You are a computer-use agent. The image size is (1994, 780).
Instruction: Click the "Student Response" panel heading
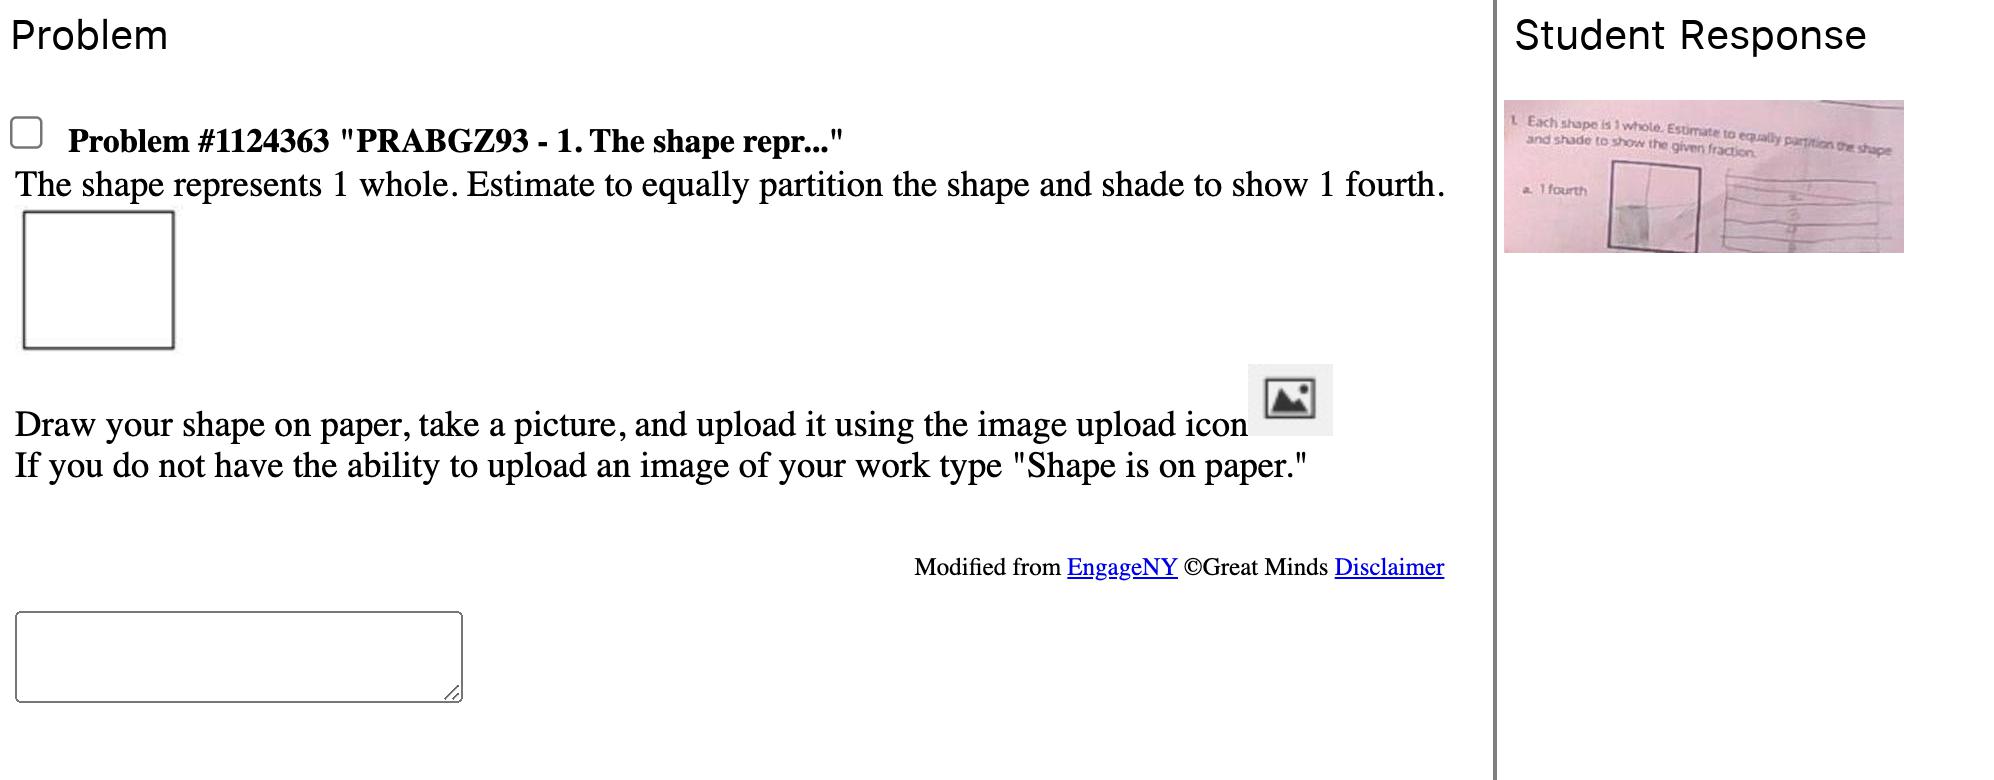(1689, 36)
